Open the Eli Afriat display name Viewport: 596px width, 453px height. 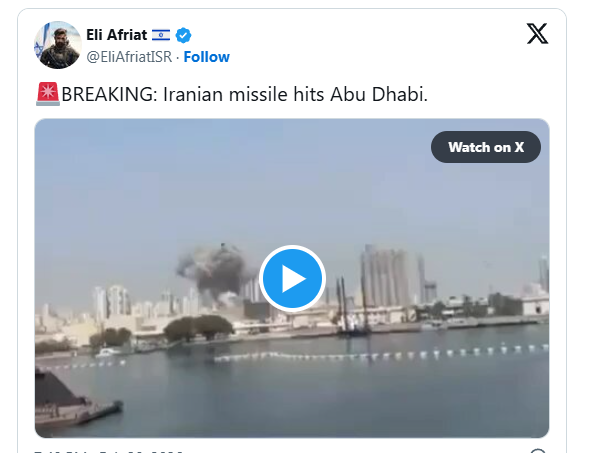click(x=116, y=35)
